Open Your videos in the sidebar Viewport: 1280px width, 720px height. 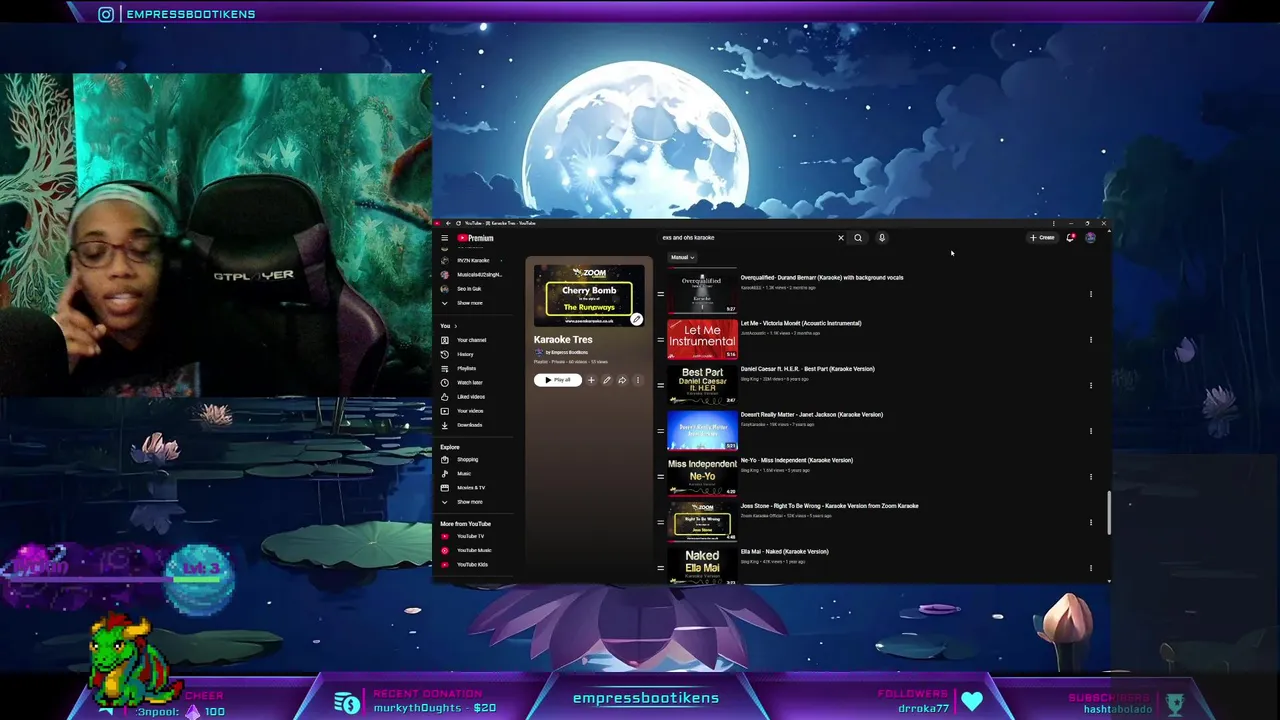tap(472, 411)
